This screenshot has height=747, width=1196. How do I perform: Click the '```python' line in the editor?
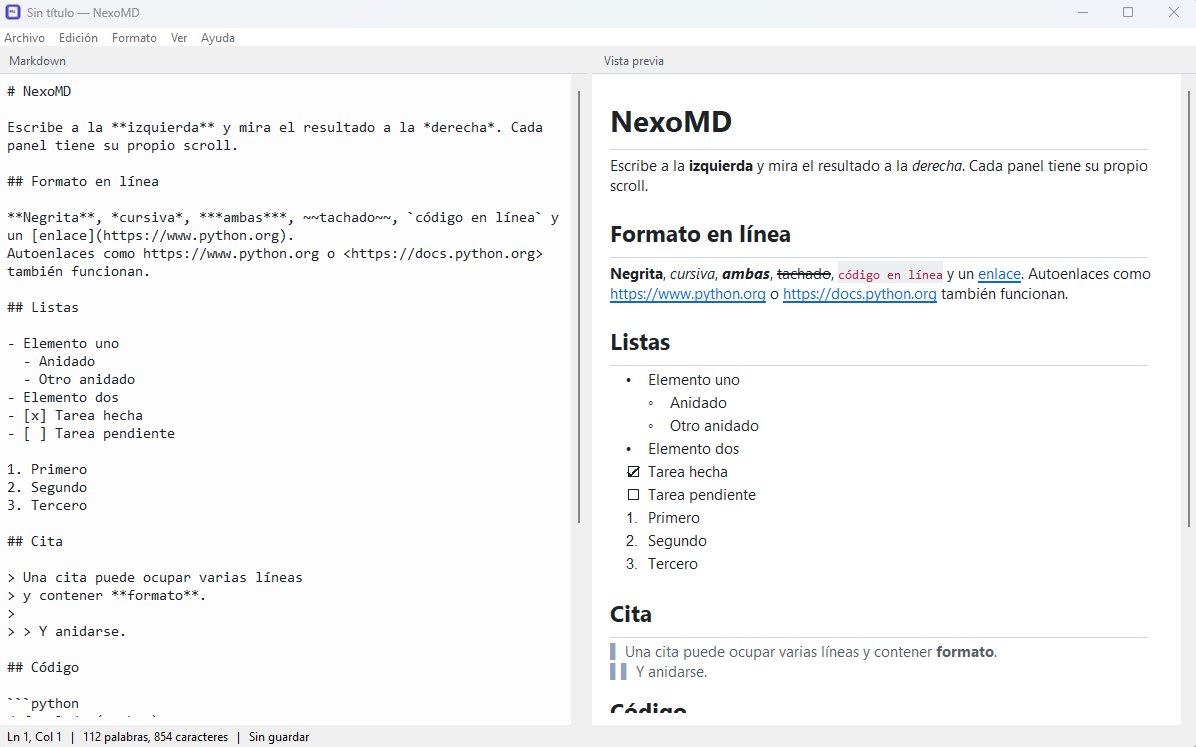[x=43, y=704]
